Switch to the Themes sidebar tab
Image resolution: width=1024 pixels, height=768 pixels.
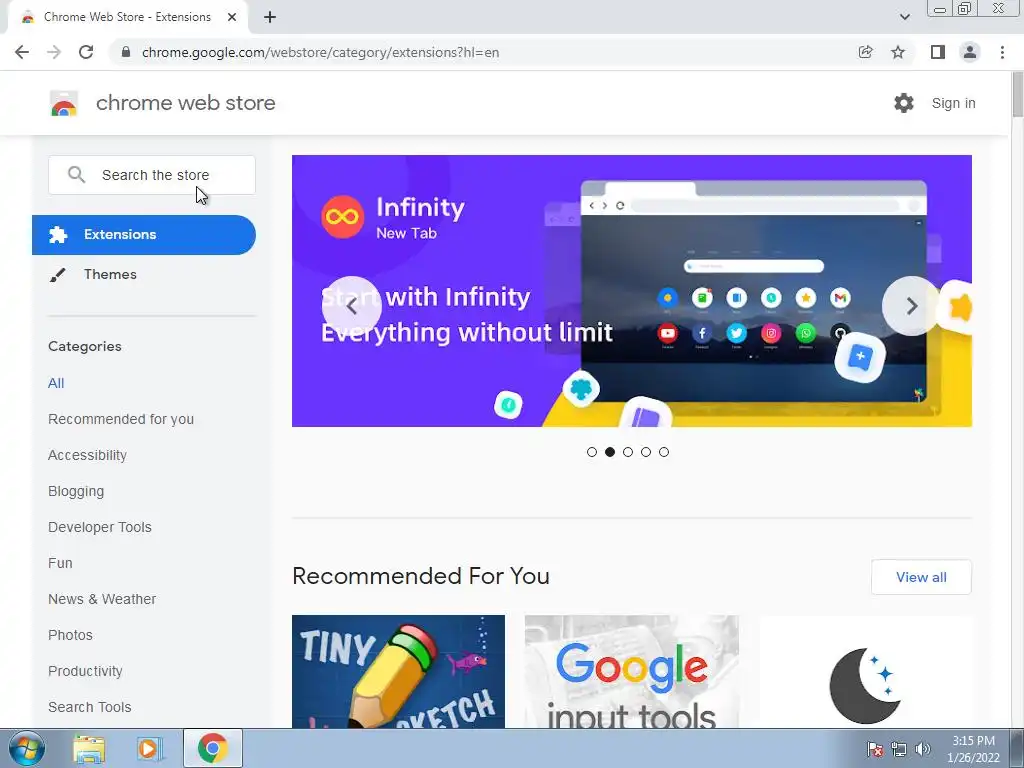pos(110,274)
